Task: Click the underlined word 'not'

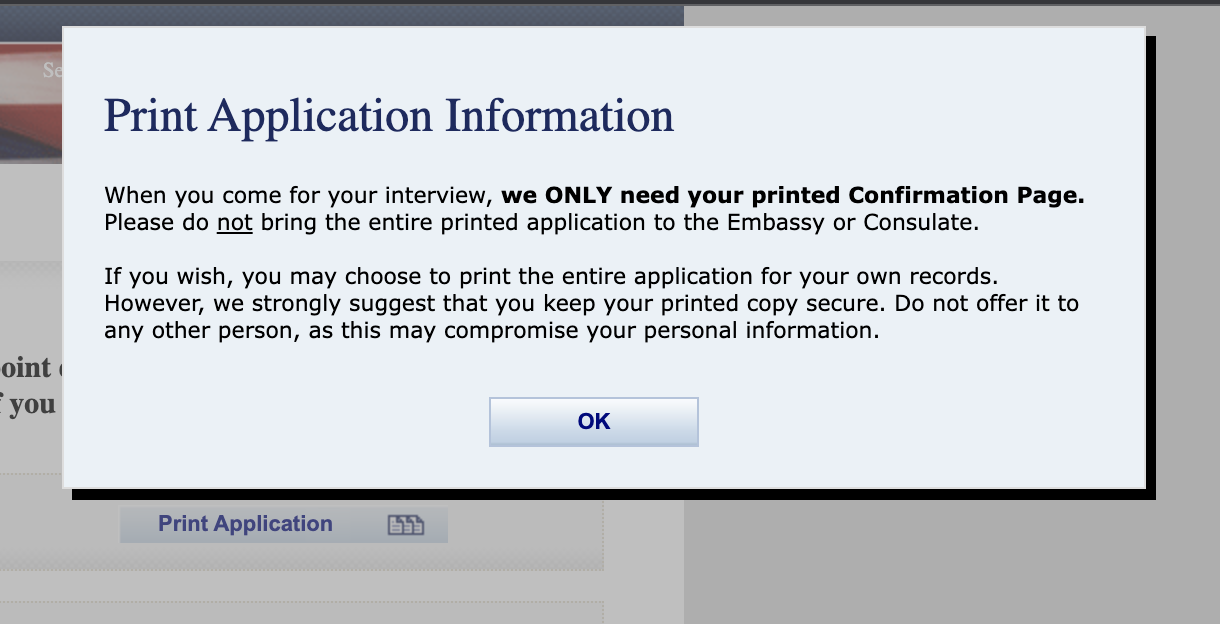Action: tap(235, 222)
